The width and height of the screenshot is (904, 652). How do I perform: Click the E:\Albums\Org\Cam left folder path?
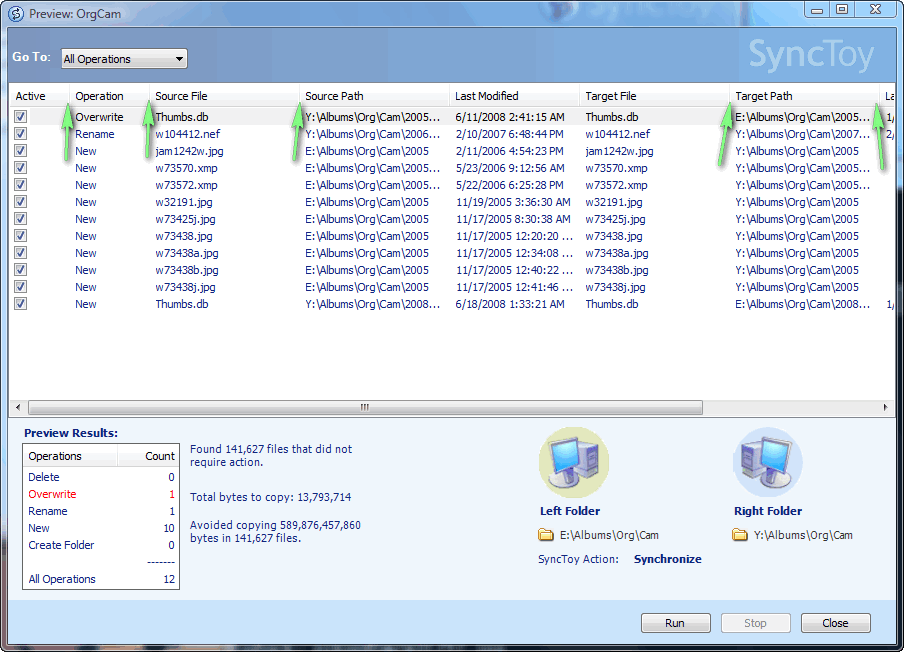pyautogui.click(x=609, y=535)
